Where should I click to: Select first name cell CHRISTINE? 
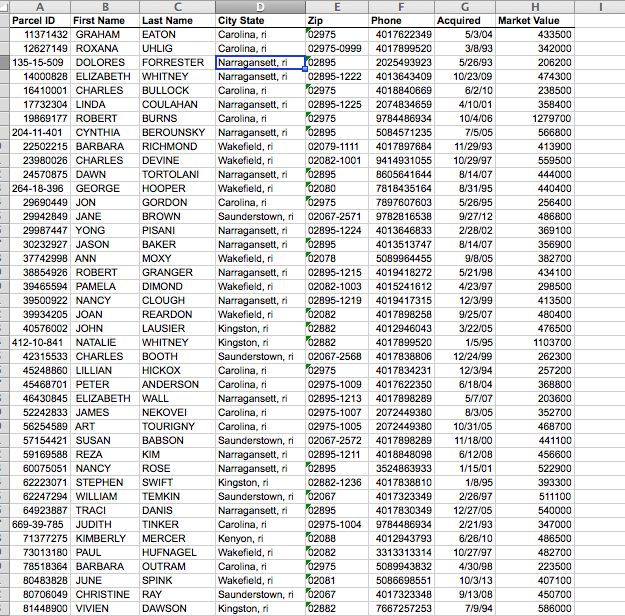click(105, 594)
